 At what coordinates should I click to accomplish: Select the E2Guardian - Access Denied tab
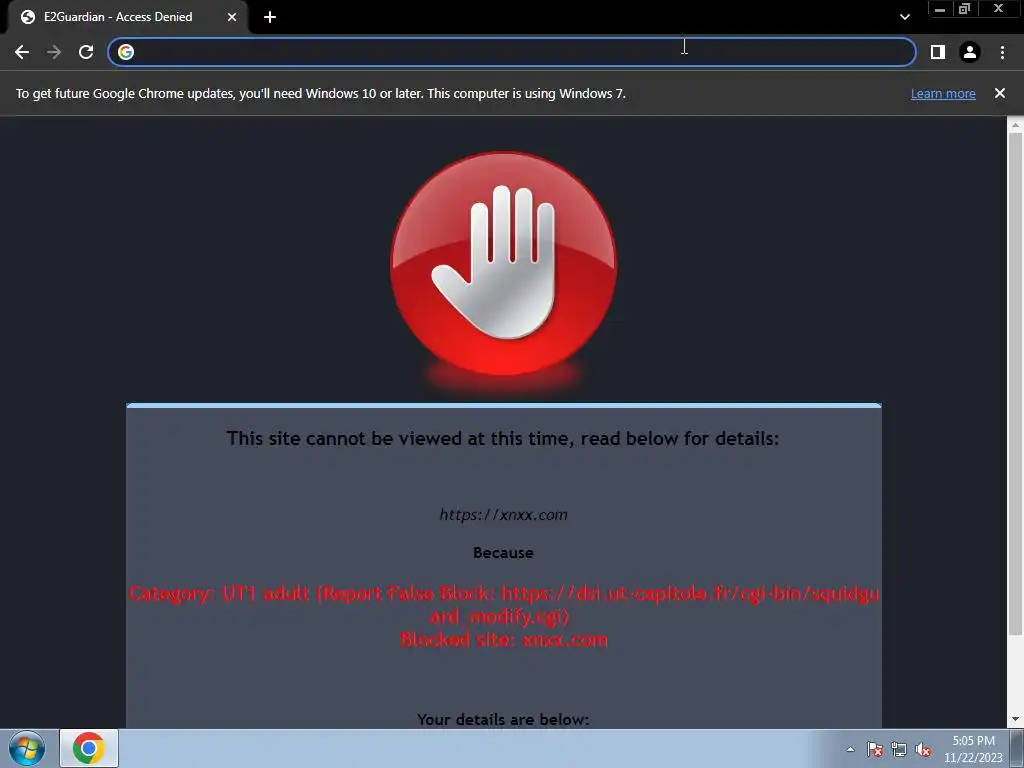coord(128,17)
